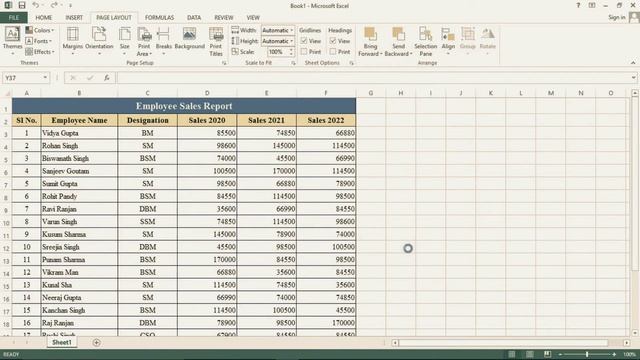Switch to Page Layout view in status bar
This screenshot has height=360, width=640.
point(529,354)
